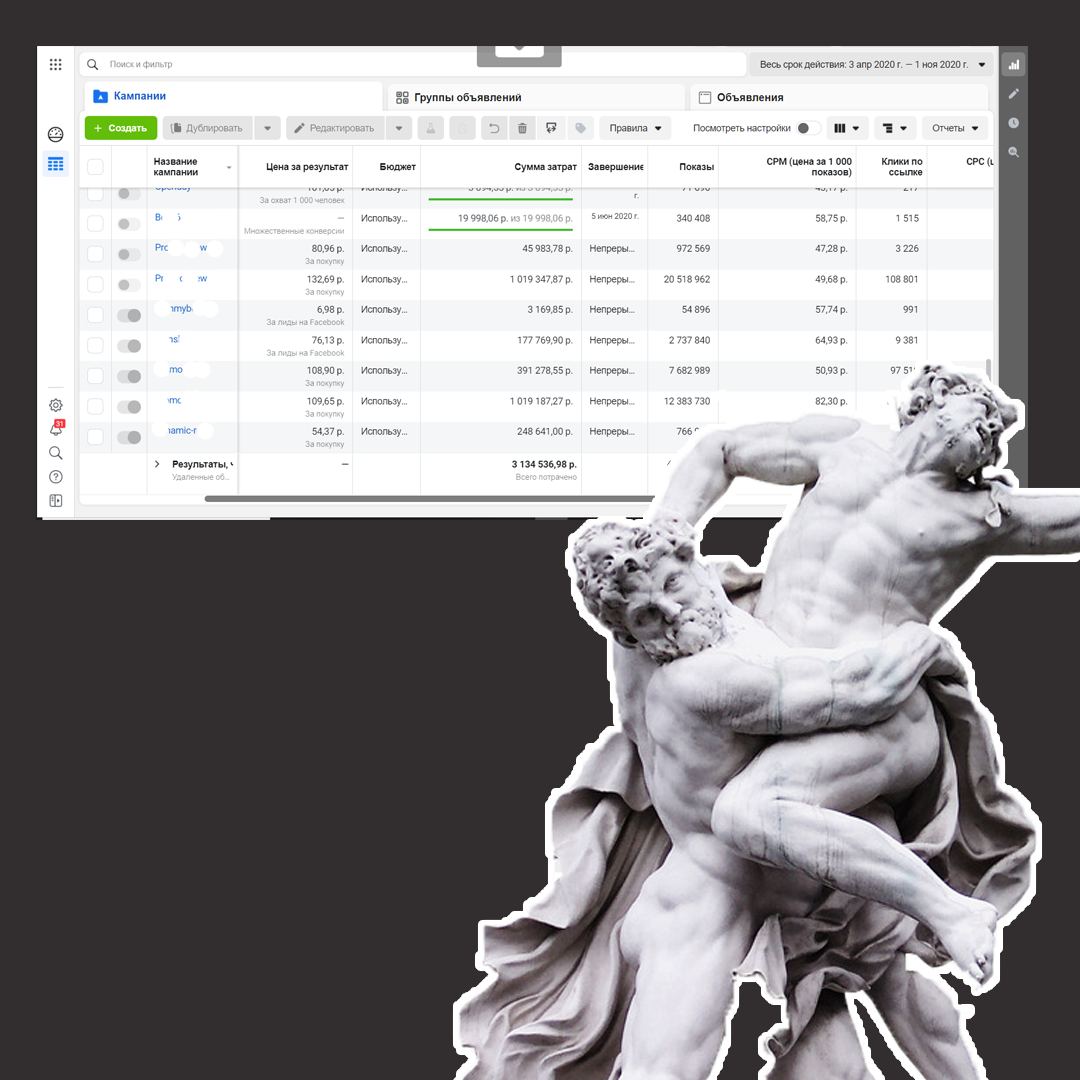Focus the Поиск и фильтр search field

[x=413, y=64]
